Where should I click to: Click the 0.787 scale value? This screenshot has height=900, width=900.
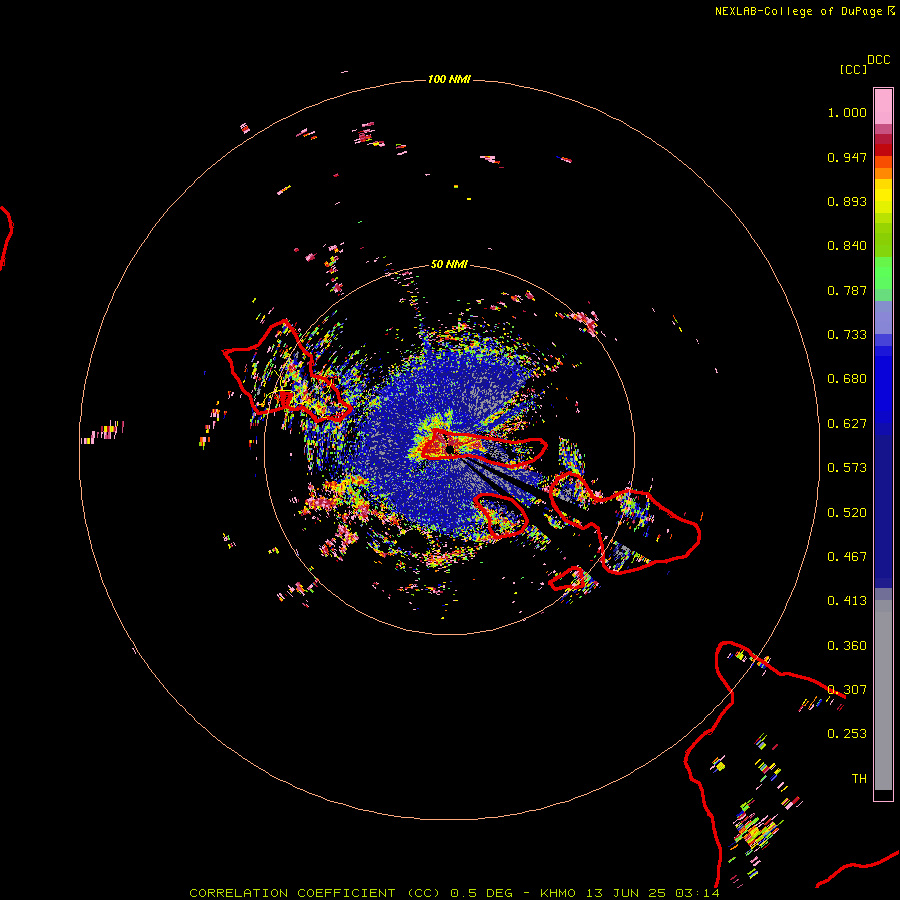click(847, 290)
